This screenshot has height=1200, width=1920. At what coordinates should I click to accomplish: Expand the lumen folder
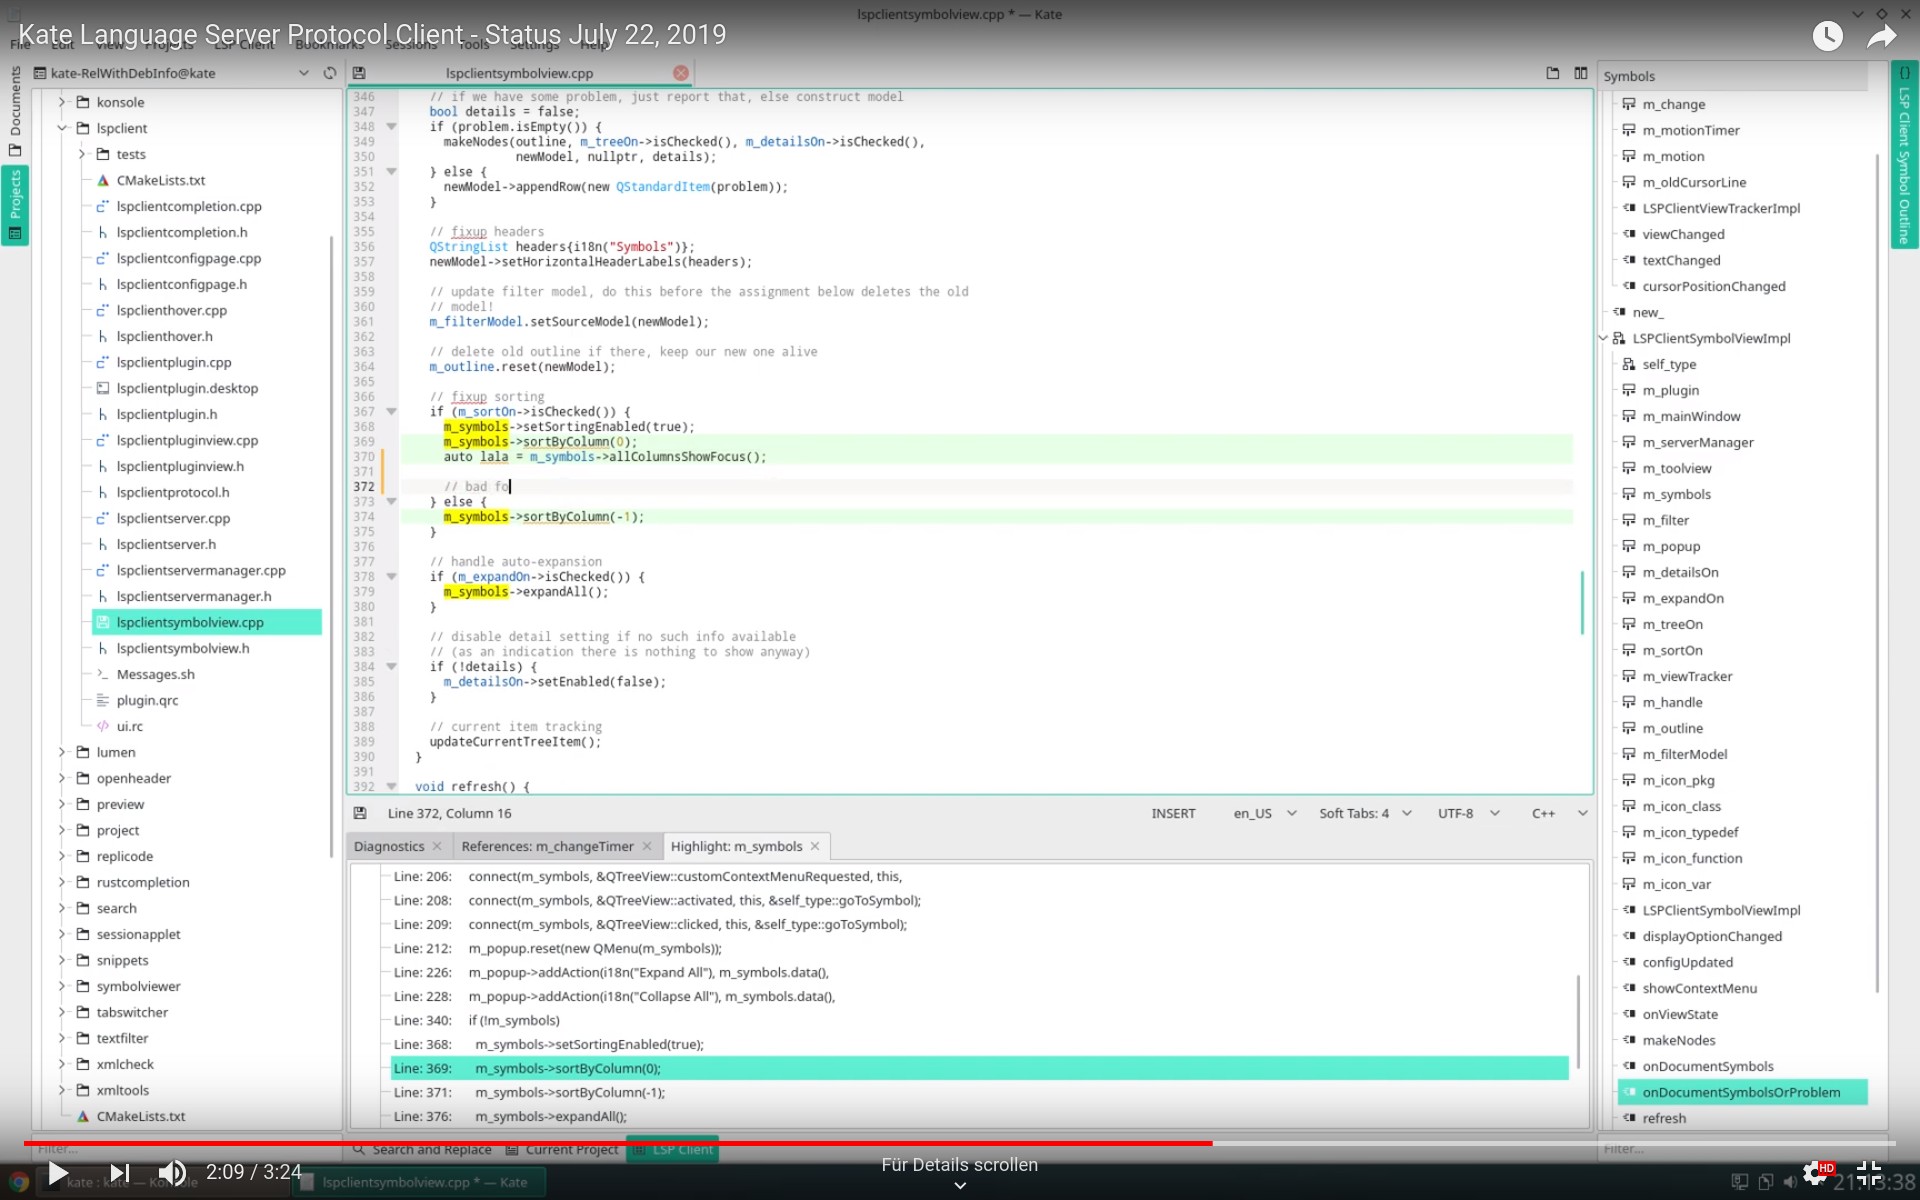click(62, 752)
